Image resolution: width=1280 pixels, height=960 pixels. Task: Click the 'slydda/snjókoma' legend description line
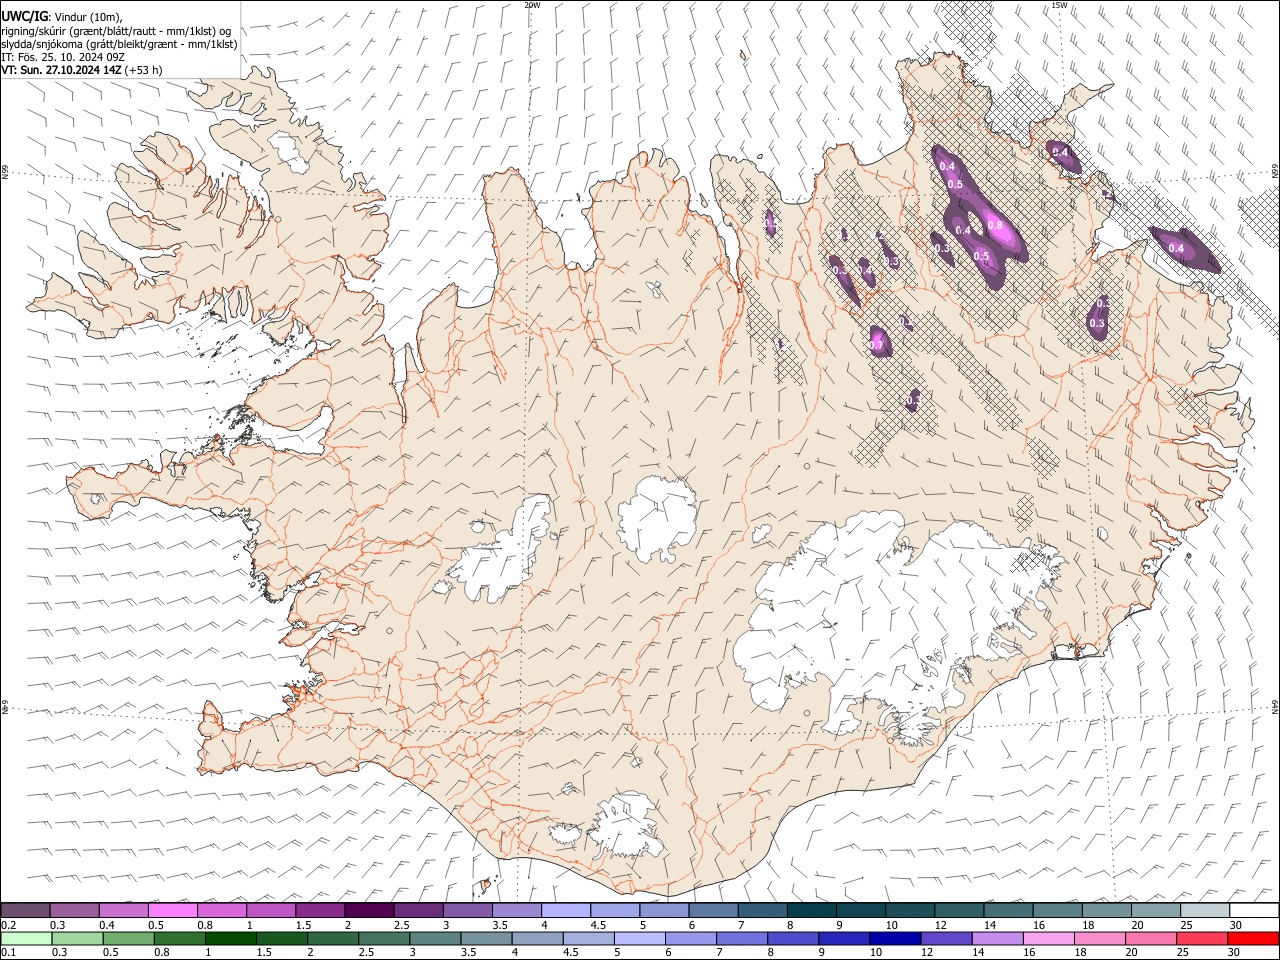[x=119, y=44]
